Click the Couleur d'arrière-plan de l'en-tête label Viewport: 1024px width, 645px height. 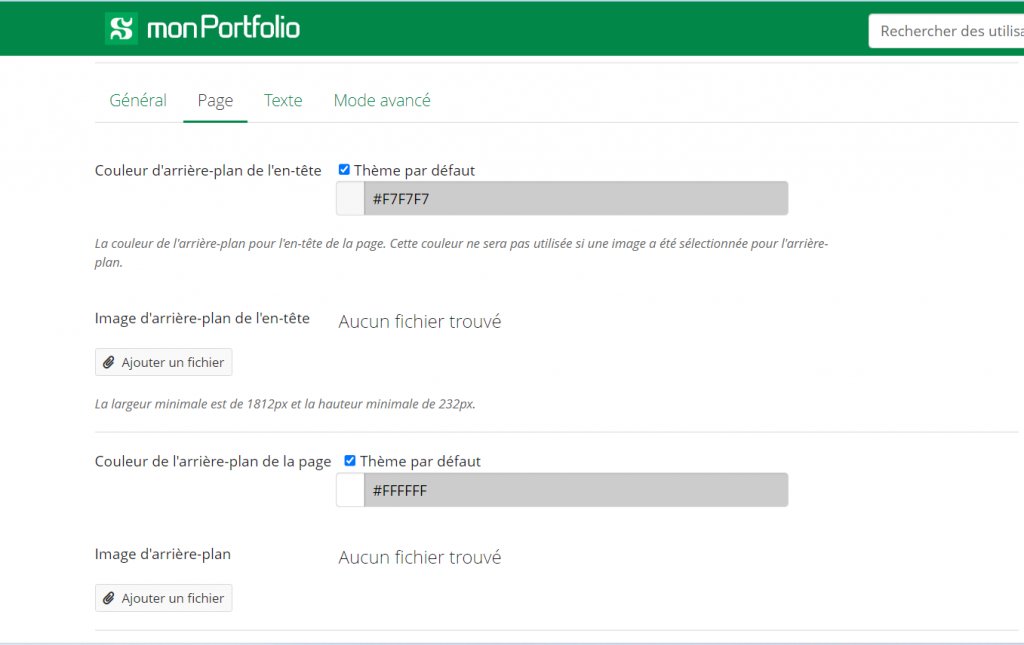208,171
